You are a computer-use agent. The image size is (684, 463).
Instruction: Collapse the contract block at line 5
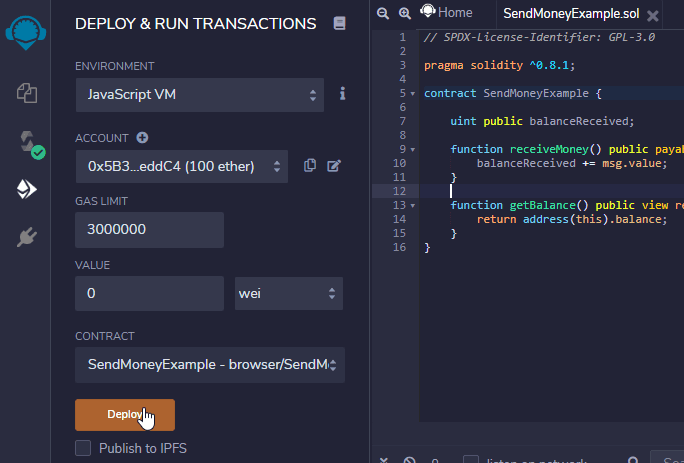pyautogui.click(x=413, y=94)
